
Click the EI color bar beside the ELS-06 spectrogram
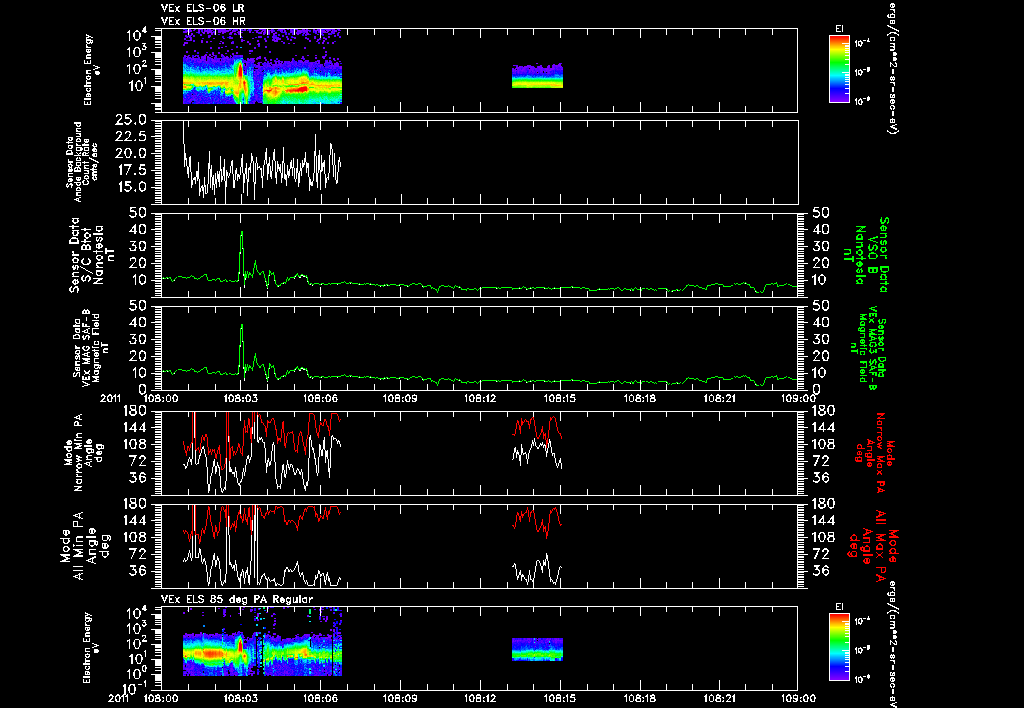click(x=839, y=69)
